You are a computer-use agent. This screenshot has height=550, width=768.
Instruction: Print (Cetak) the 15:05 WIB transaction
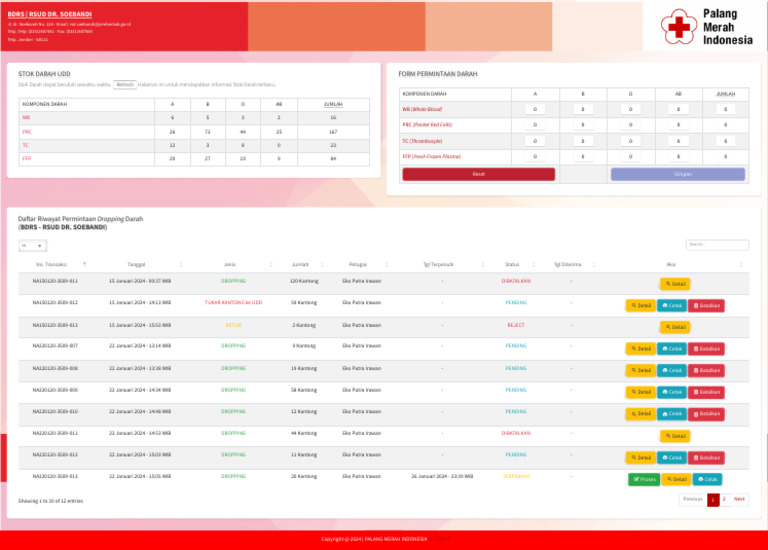[707, 479]
